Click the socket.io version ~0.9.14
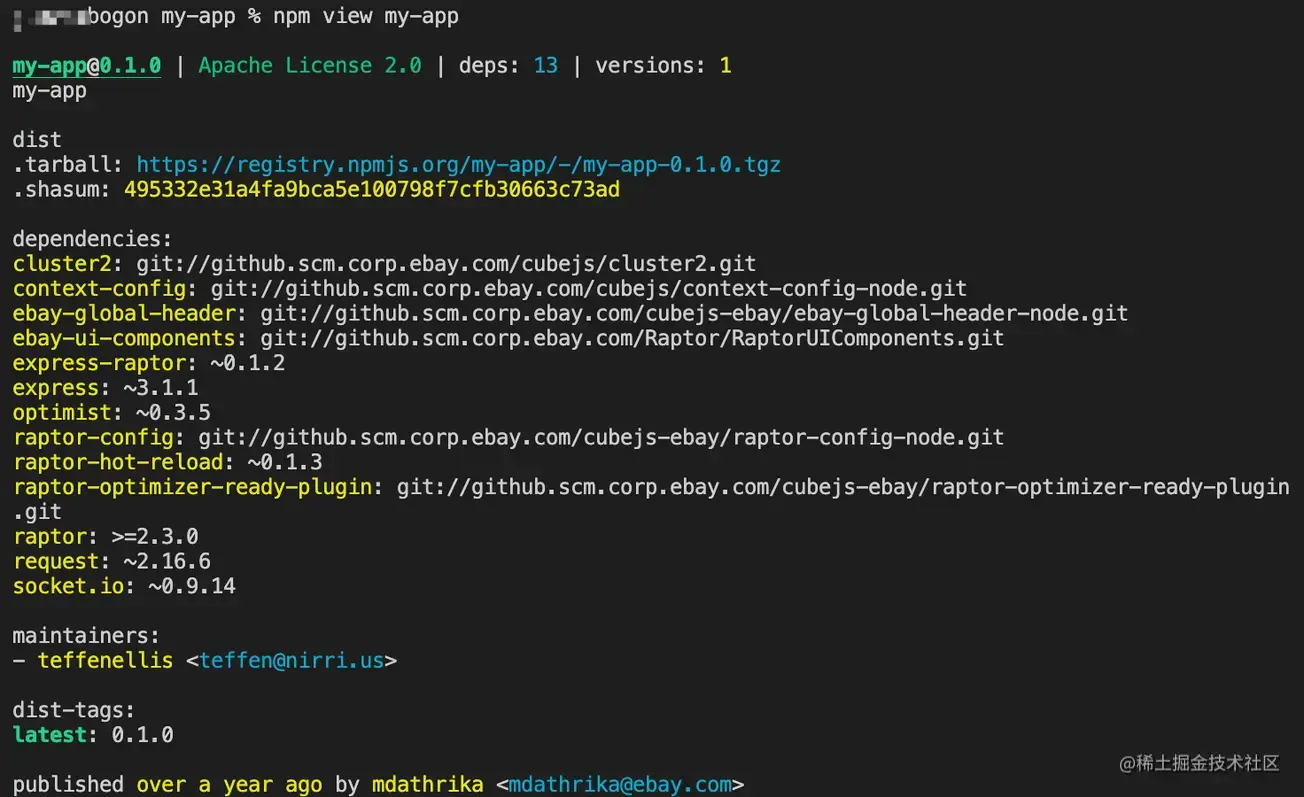1304x797 pixels. point(192,586)
